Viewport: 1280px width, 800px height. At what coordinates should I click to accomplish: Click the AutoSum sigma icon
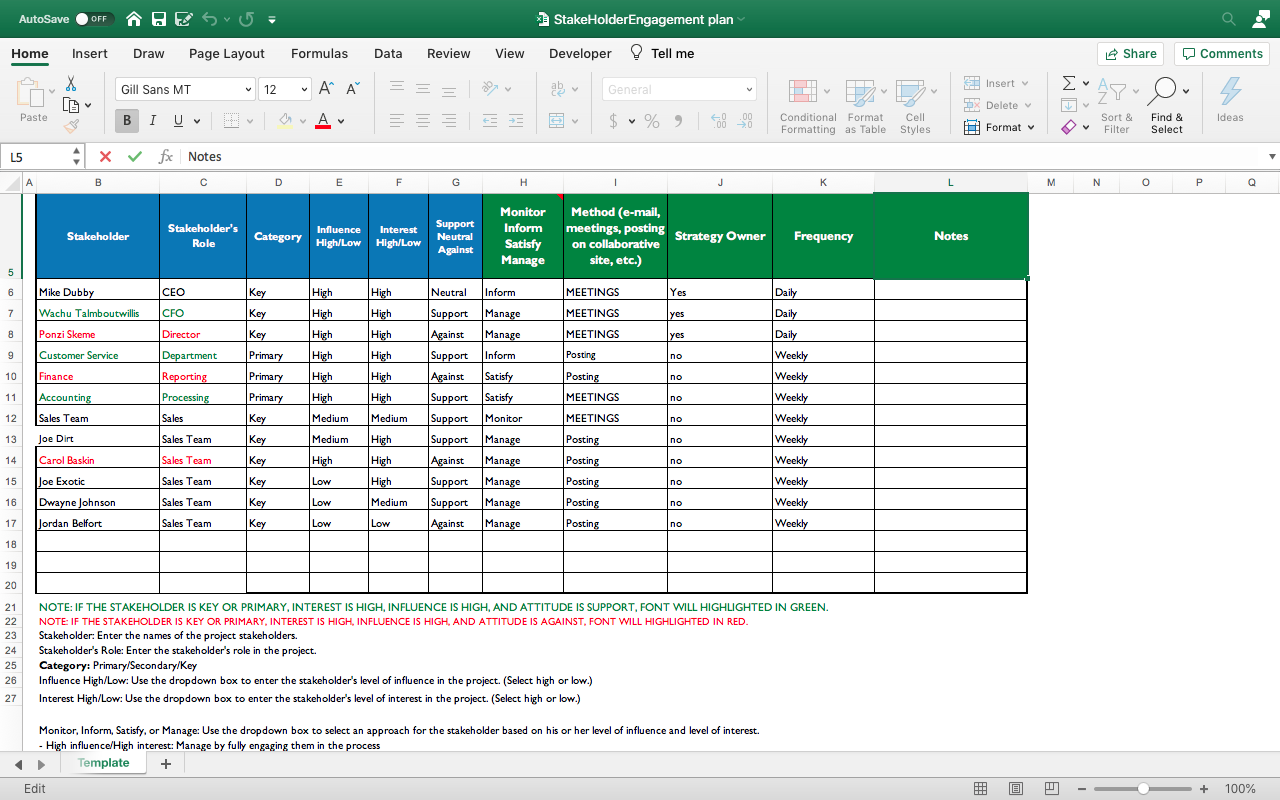click(x=1068, y=82)
